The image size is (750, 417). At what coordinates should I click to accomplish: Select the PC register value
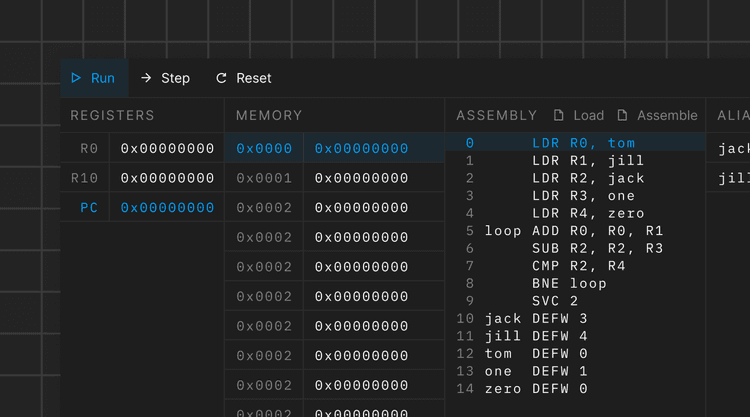point(167,208)
